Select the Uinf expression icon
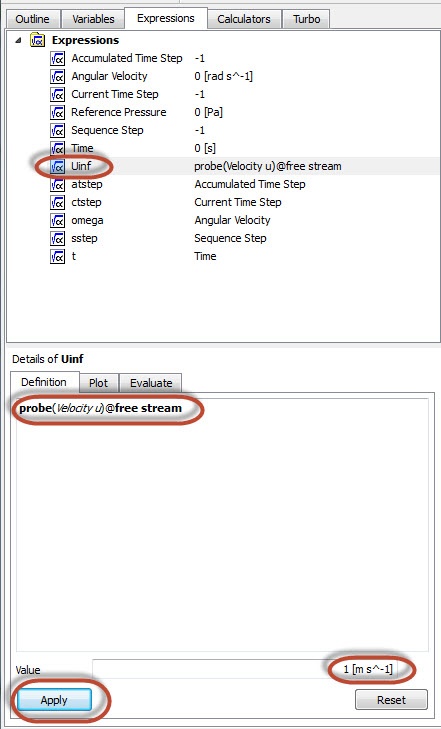The width and height of the screenshot is (441, 729). coord(58,166)
